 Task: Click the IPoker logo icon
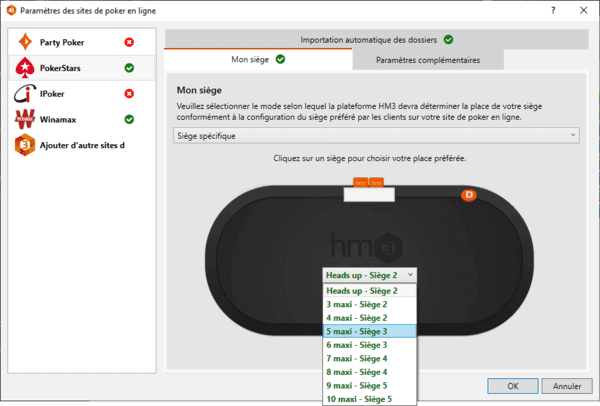coord(25,94)
